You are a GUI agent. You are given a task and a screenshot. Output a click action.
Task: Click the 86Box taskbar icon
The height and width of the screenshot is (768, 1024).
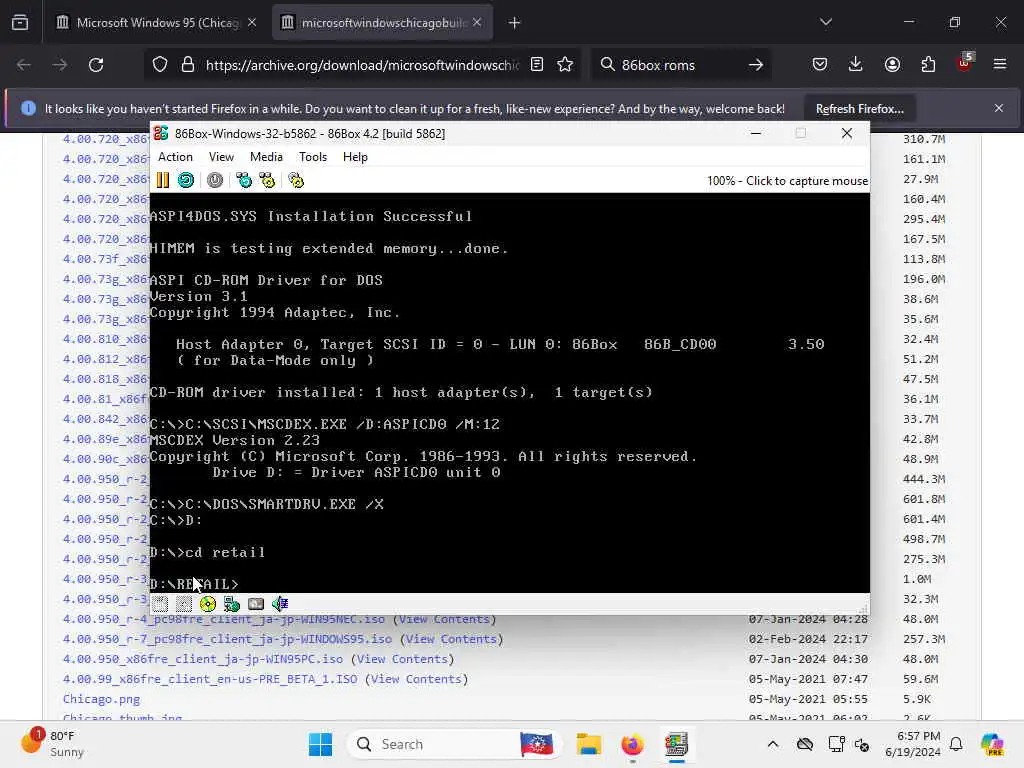click(x=677, y=744)
